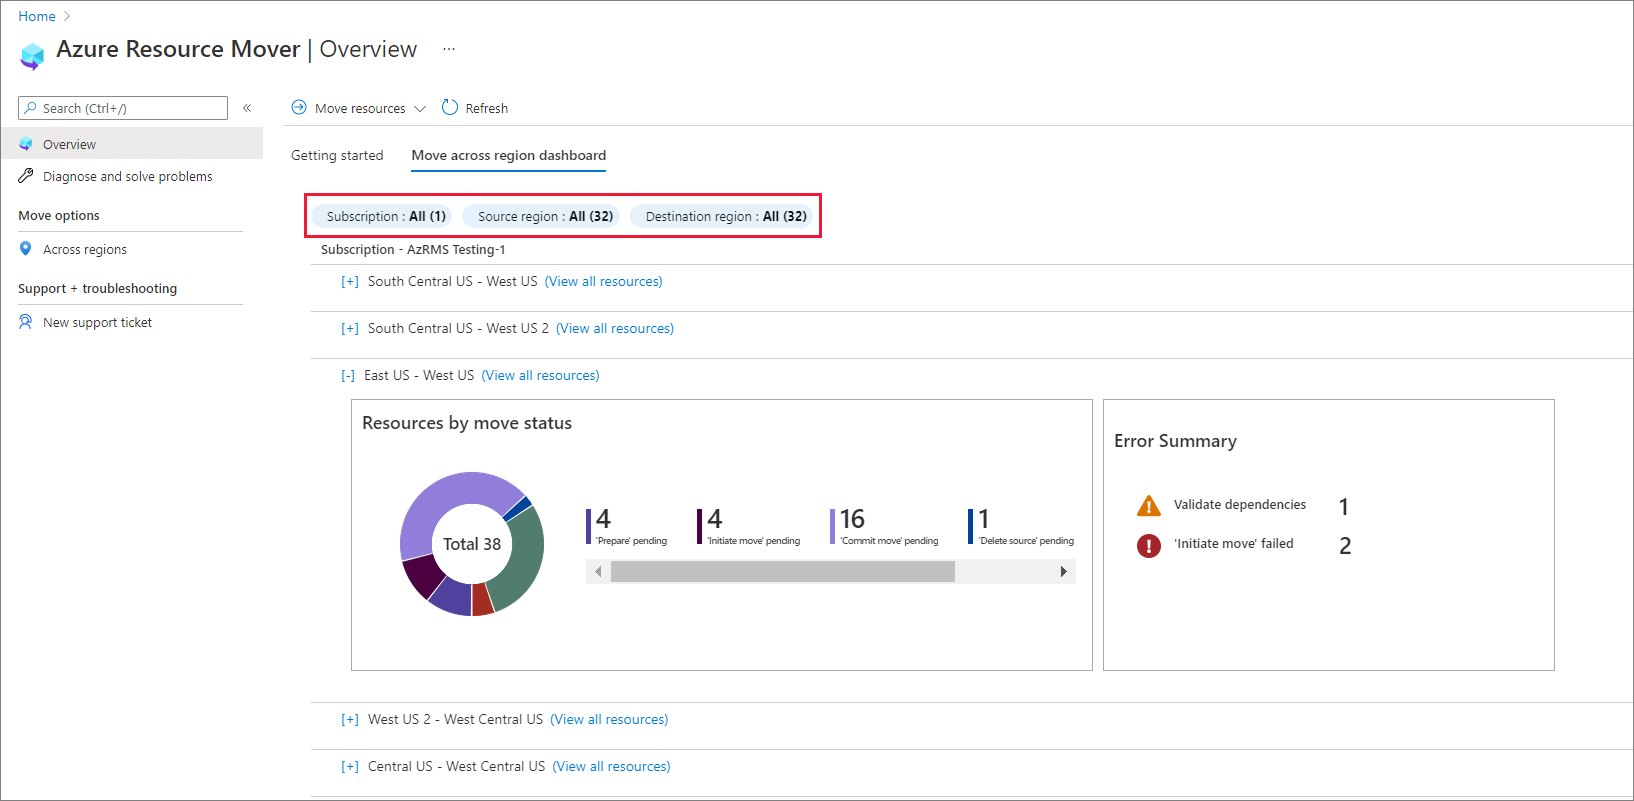Switch to the Getting started tab
1634x801 pixels.
[337, 155]
